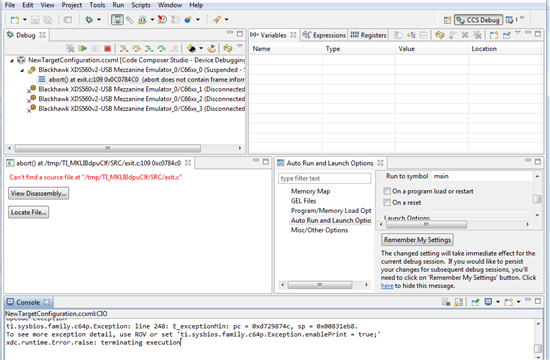The image size is (550, 360).
Task: Click the highlighted monitor icon in main toolbar
Action: pyautogui.click(x=117, y=20)
